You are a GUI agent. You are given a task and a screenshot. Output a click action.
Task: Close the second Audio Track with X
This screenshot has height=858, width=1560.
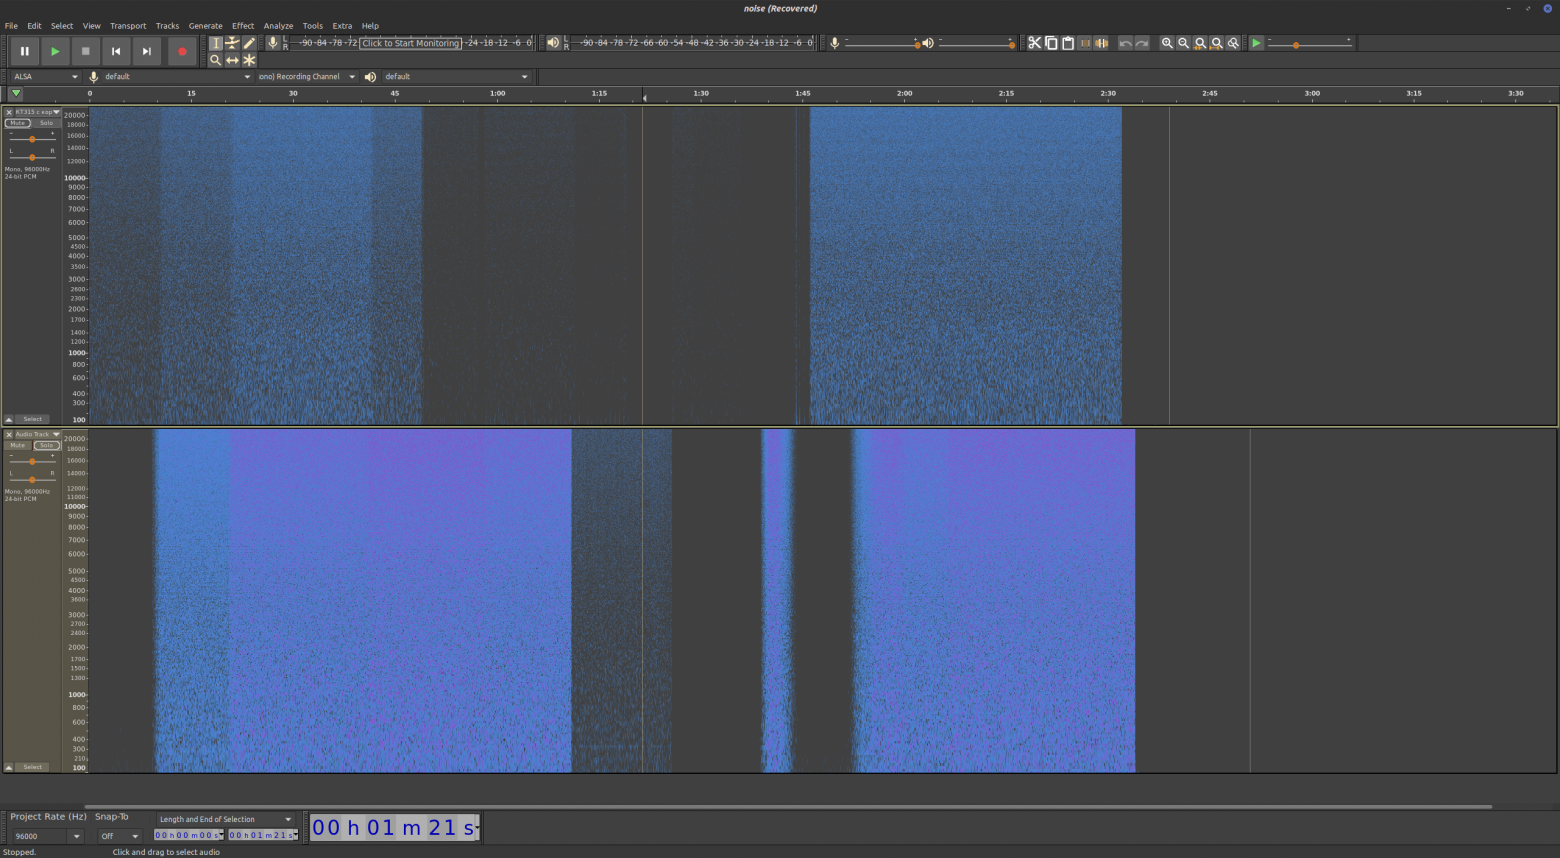9,435
